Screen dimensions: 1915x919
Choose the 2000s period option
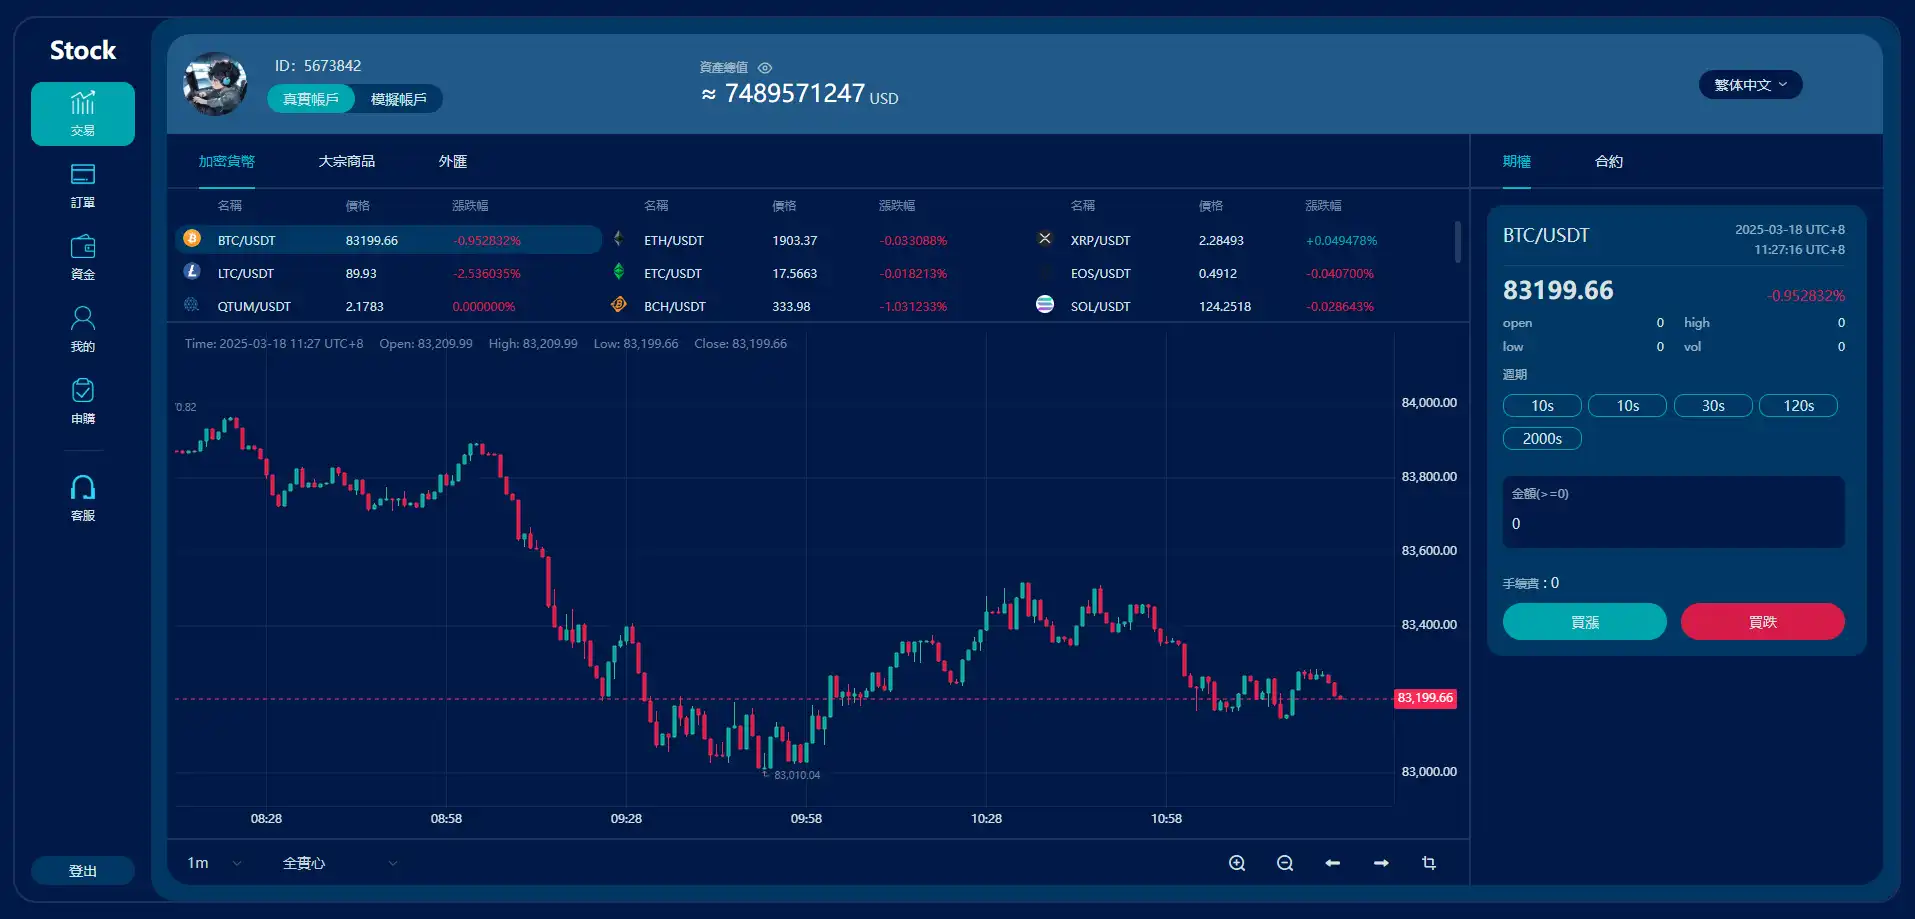coord(1542,439)
